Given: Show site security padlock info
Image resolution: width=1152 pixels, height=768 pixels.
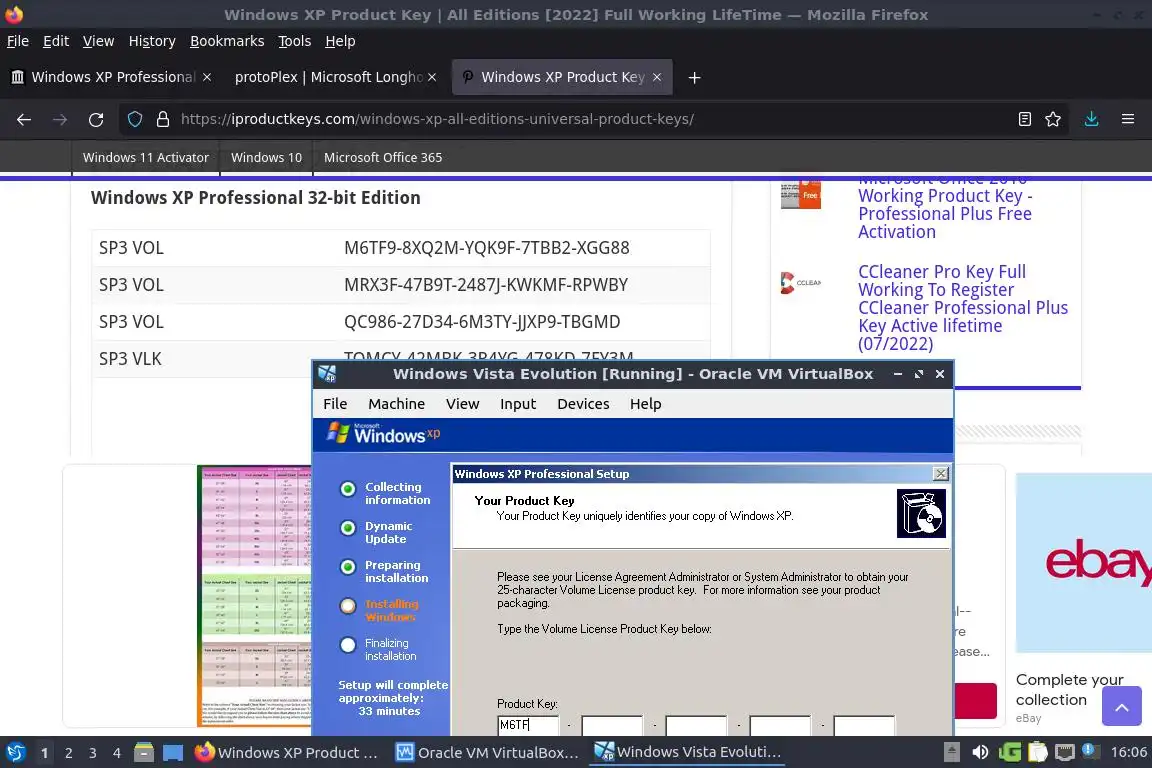Looking at the screenshot, I should 163,119.
